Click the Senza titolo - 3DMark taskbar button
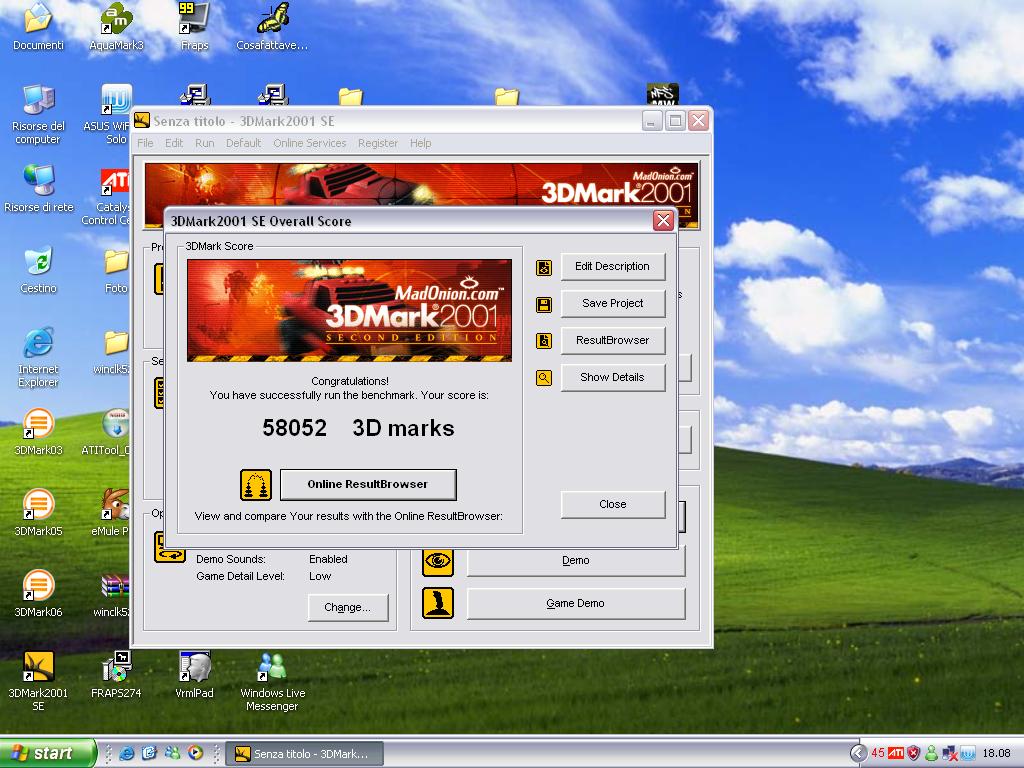This screenshot has width=1024, height=768. pyautogui.click(x=304, y=754)
